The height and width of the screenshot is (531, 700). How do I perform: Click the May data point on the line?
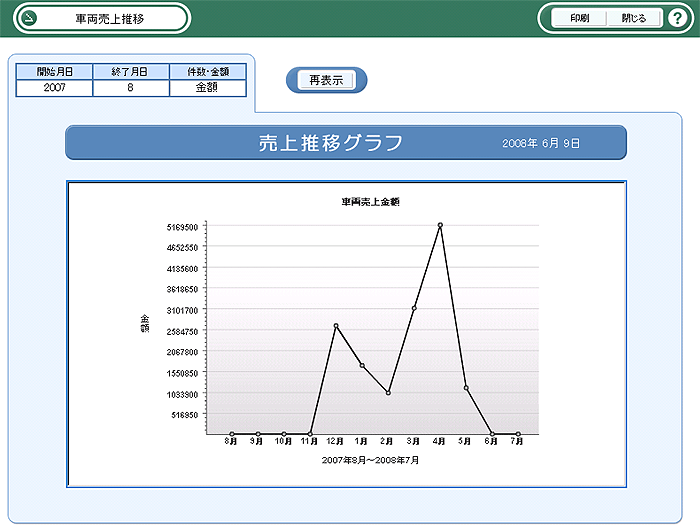(x=466, y=388)
